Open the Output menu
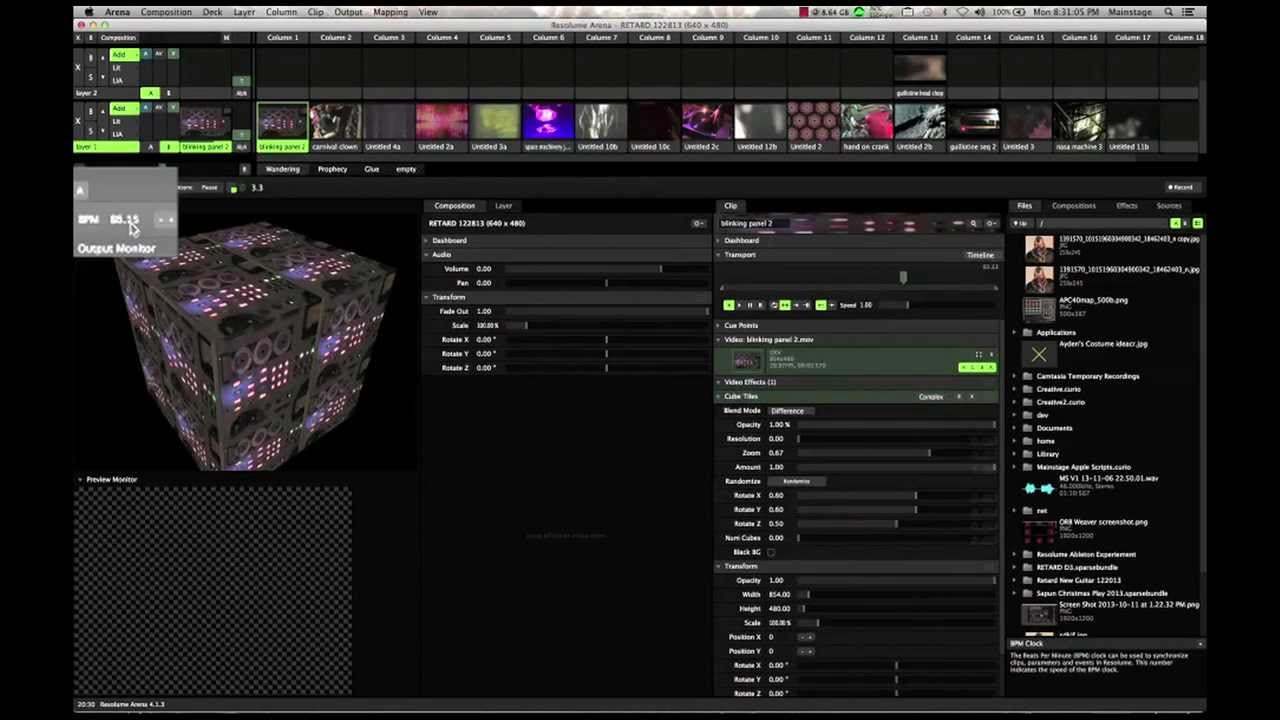Image resolution: width=1280 pixels, height=720 pixels. tap(348, 12)
